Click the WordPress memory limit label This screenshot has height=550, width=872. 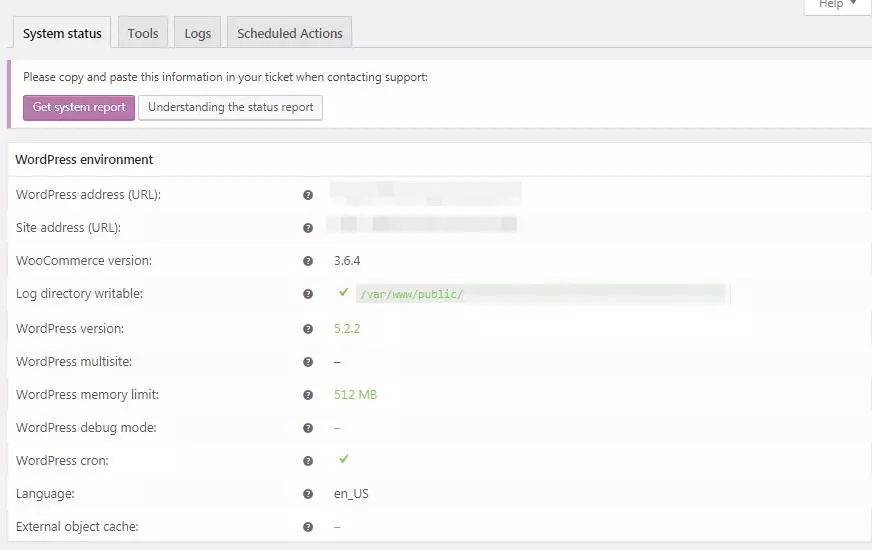tap(87, 395)
